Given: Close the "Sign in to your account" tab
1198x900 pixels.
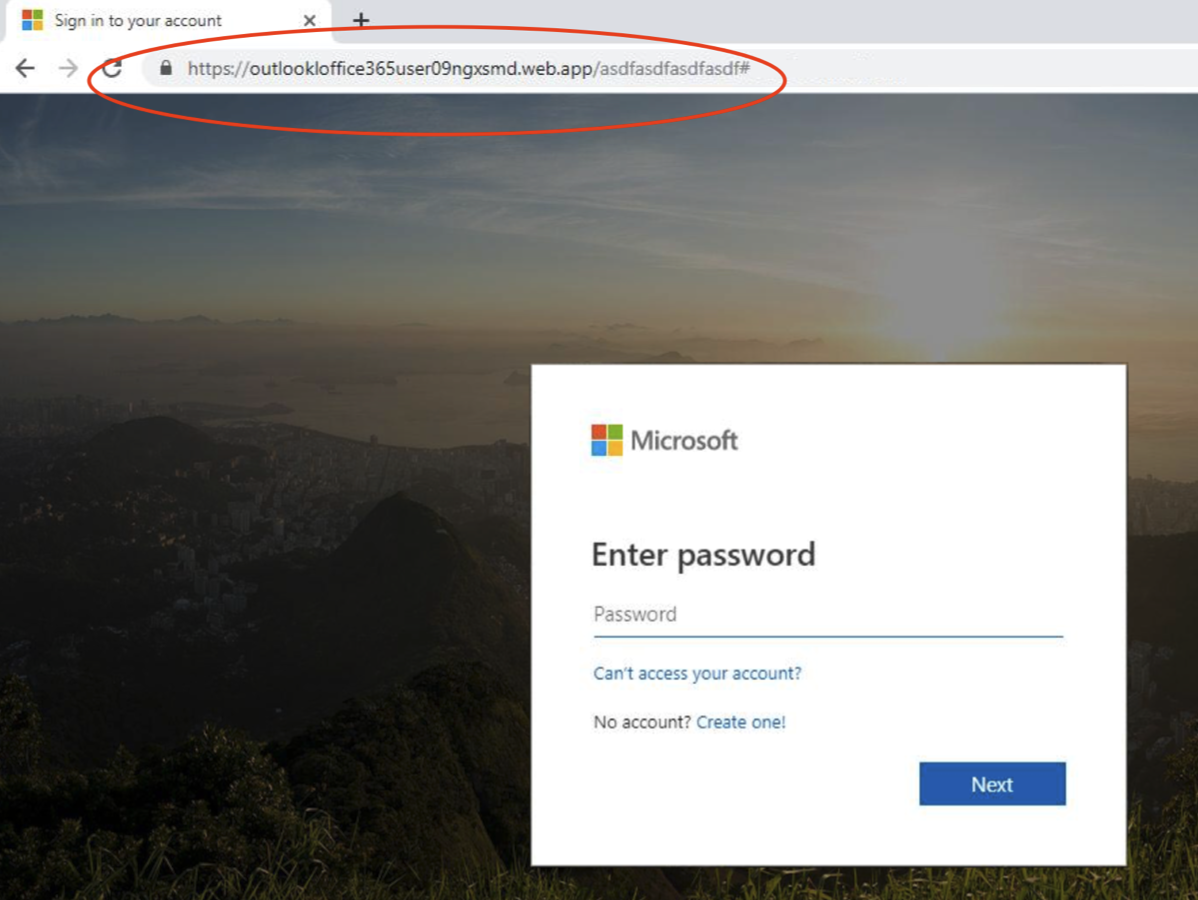Looking at the screenshot, I should [x=310, y=20].
